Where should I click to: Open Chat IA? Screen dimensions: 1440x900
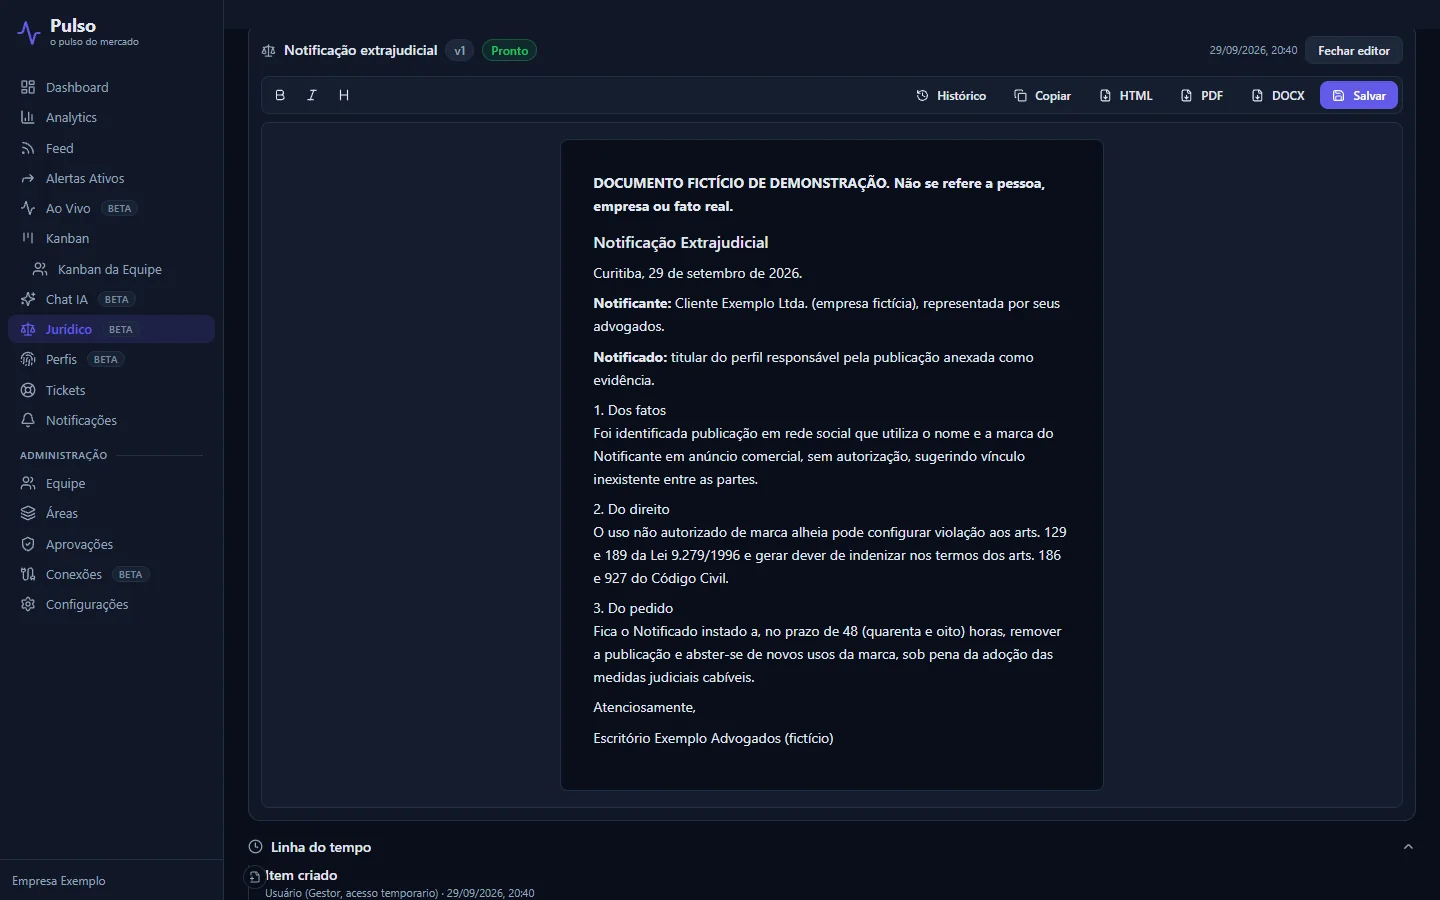(111, 299)
